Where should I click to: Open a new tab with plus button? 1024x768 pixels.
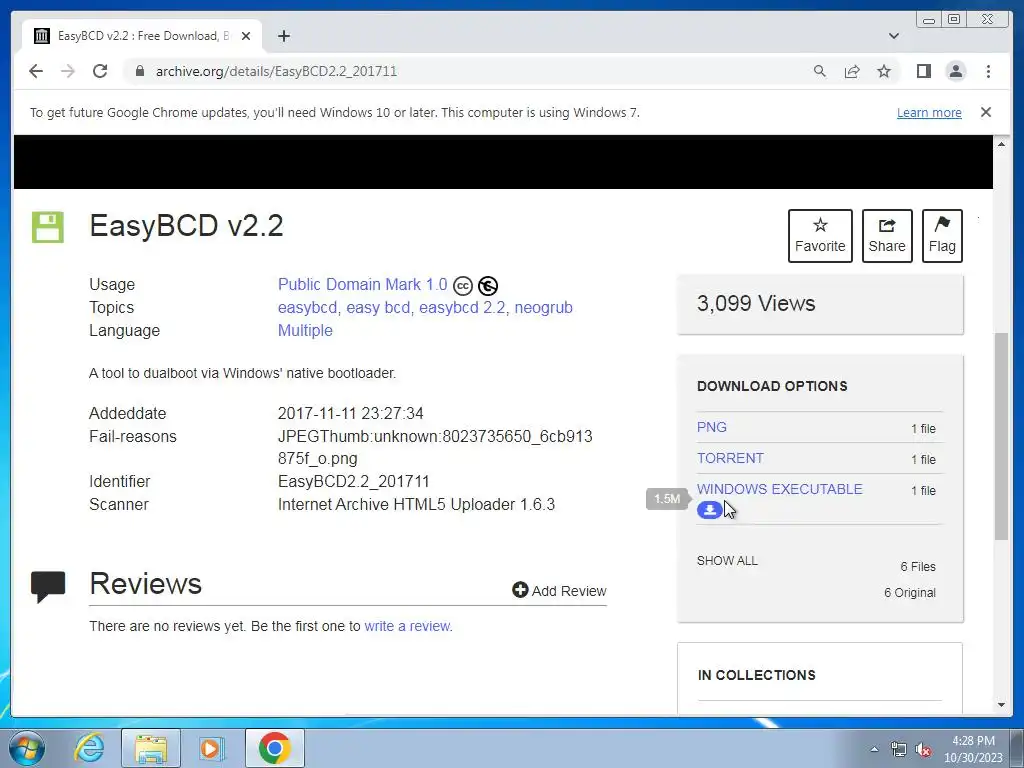click(283, 36)
